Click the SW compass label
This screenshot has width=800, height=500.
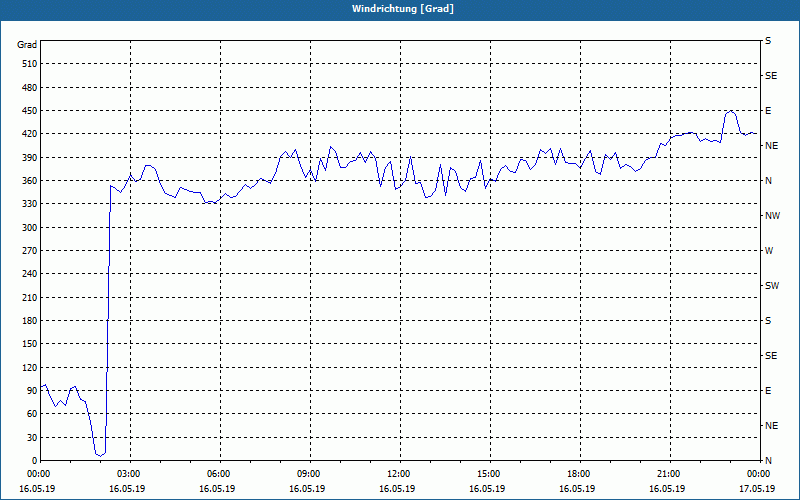pyautogui.click(x=772, y=286)
